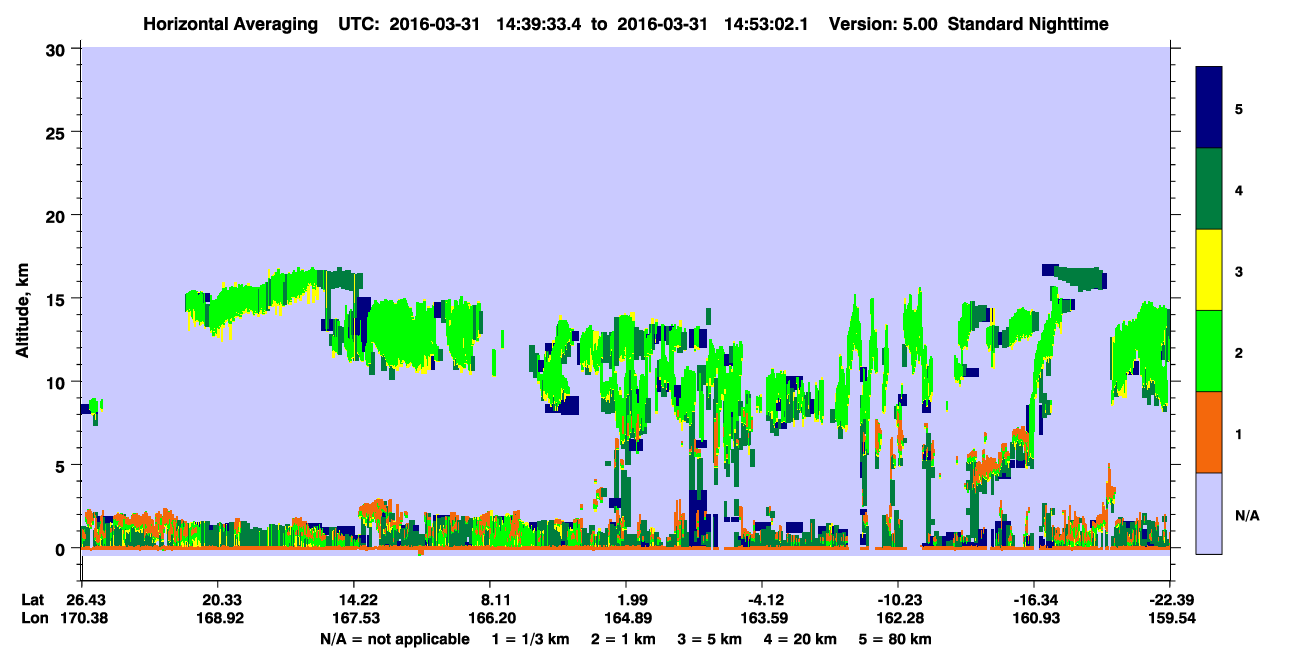Click the colorbar label '1'

click(1239, 433)
